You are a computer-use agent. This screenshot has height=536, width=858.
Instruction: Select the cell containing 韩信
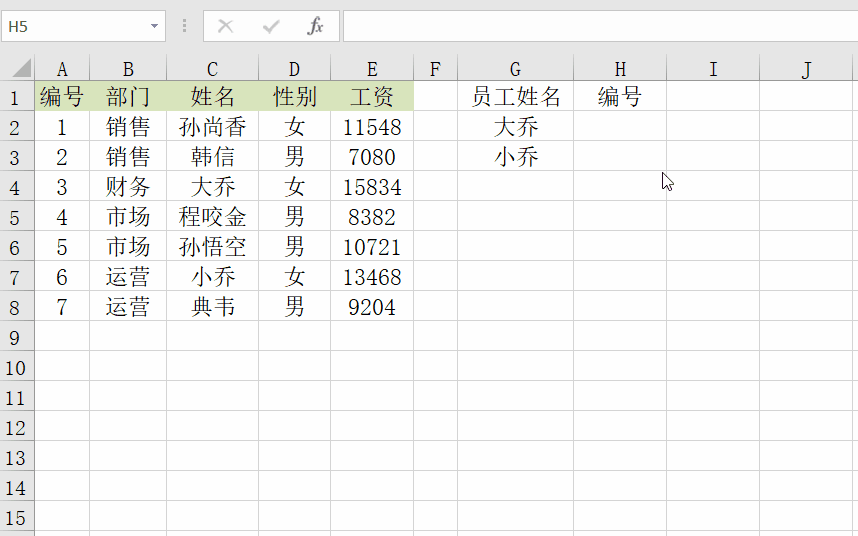click(212, 157)
